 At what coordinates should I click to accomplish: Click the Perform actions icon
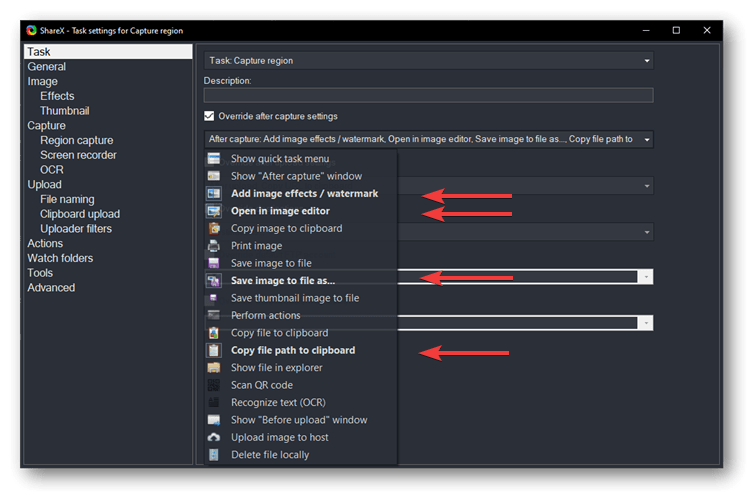point(214,315)
